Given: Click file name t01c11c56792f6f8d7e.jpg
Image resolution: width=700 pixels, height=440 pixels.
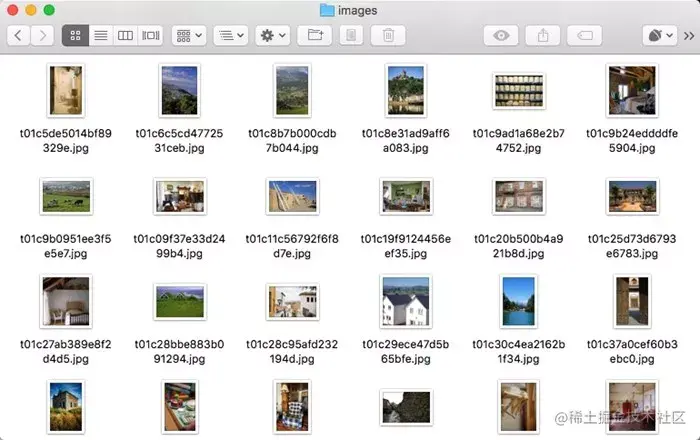Looking at the screenshot, I should click(x=292, y=246).
